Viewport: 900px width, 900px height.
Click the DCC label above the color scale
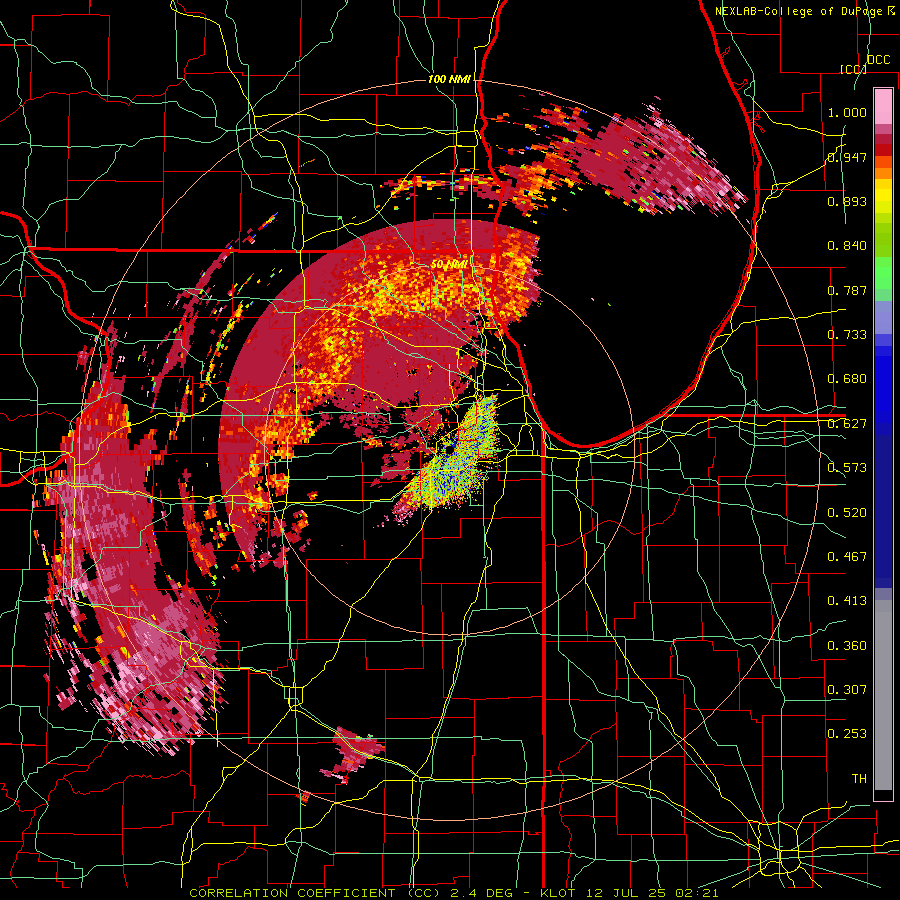(x=878, y=60)
